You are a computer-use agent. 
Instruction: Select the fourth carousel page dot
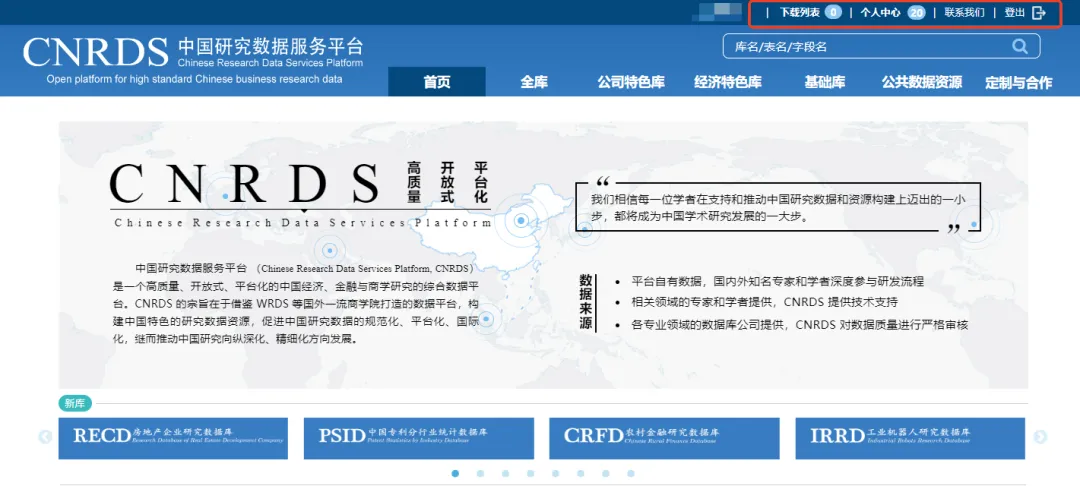(530, 474)
